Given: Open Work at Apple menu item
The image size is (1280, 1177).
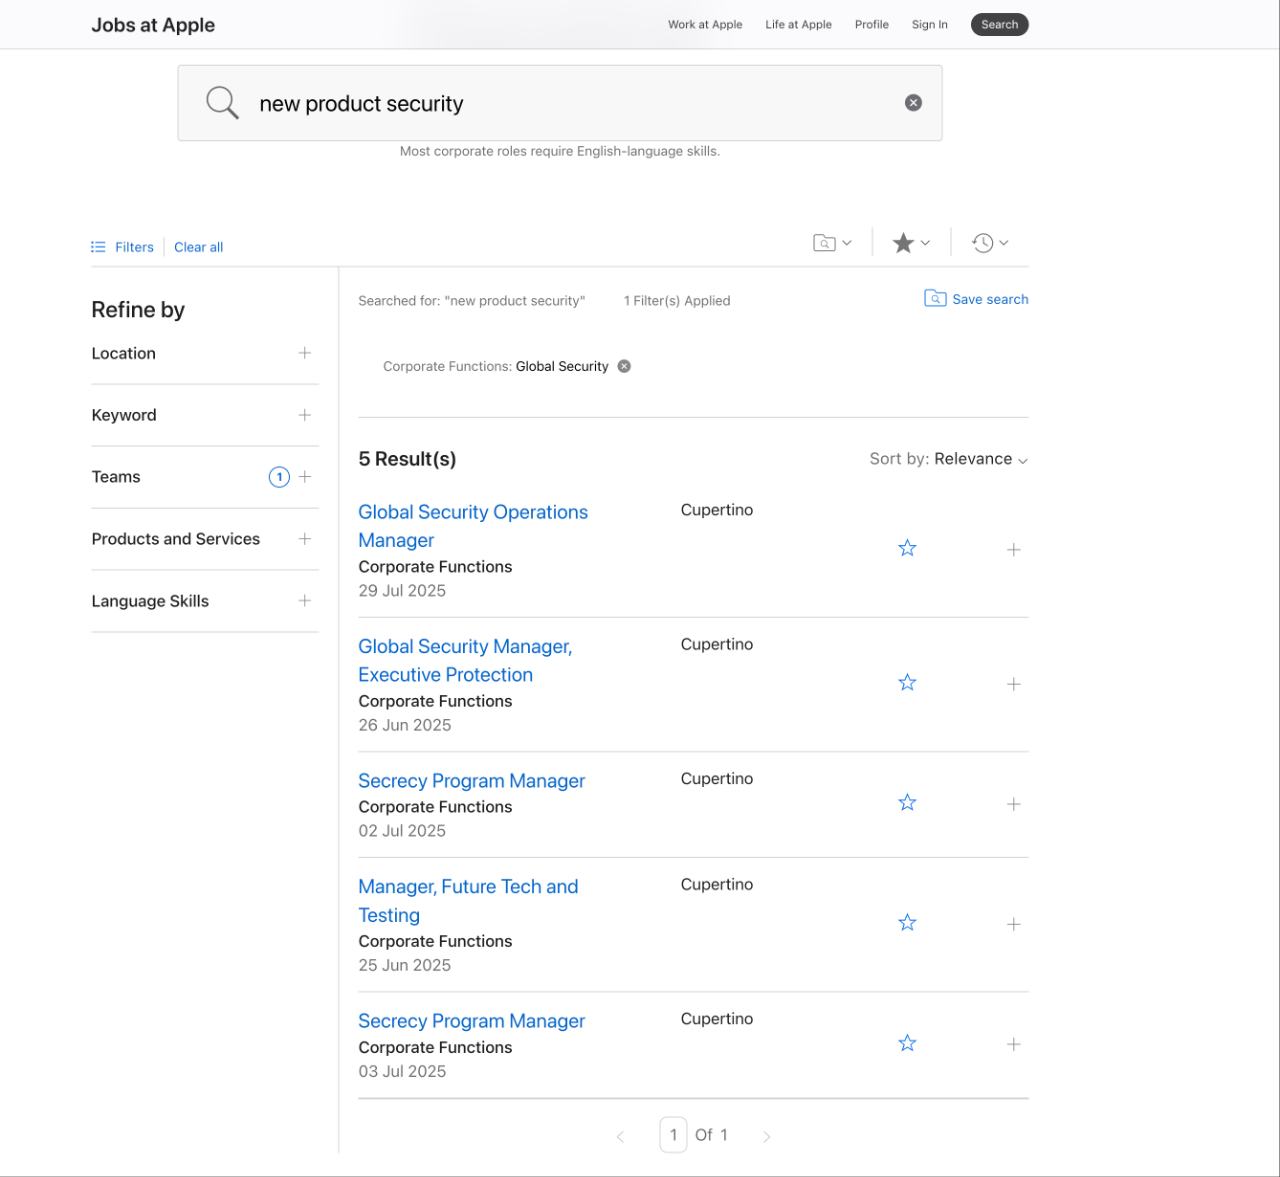Looking at the screenshot, I should click(705, 25).
